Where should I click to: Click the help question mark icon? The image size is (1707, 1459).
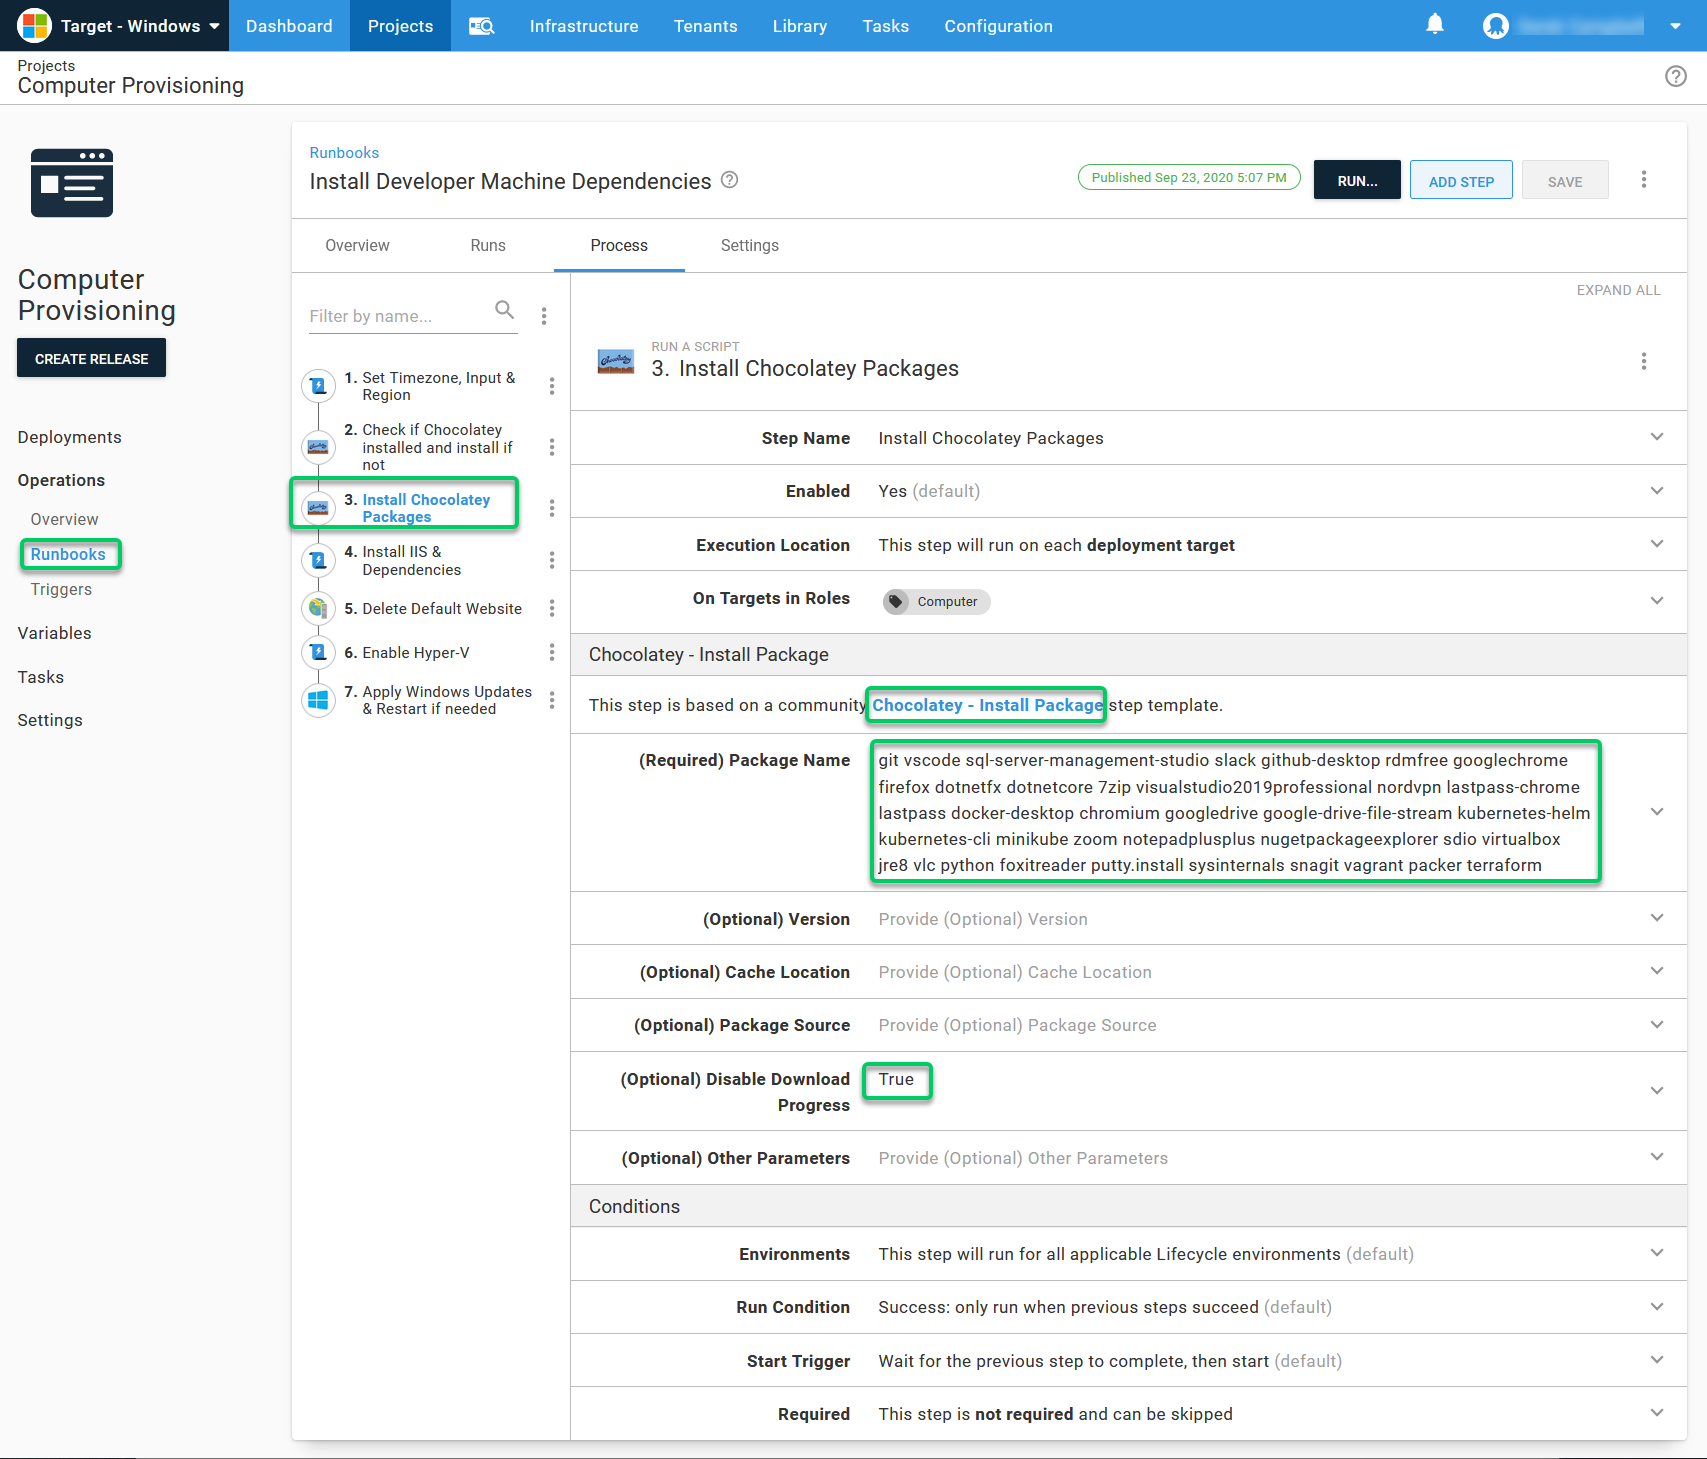(1675, 76)
